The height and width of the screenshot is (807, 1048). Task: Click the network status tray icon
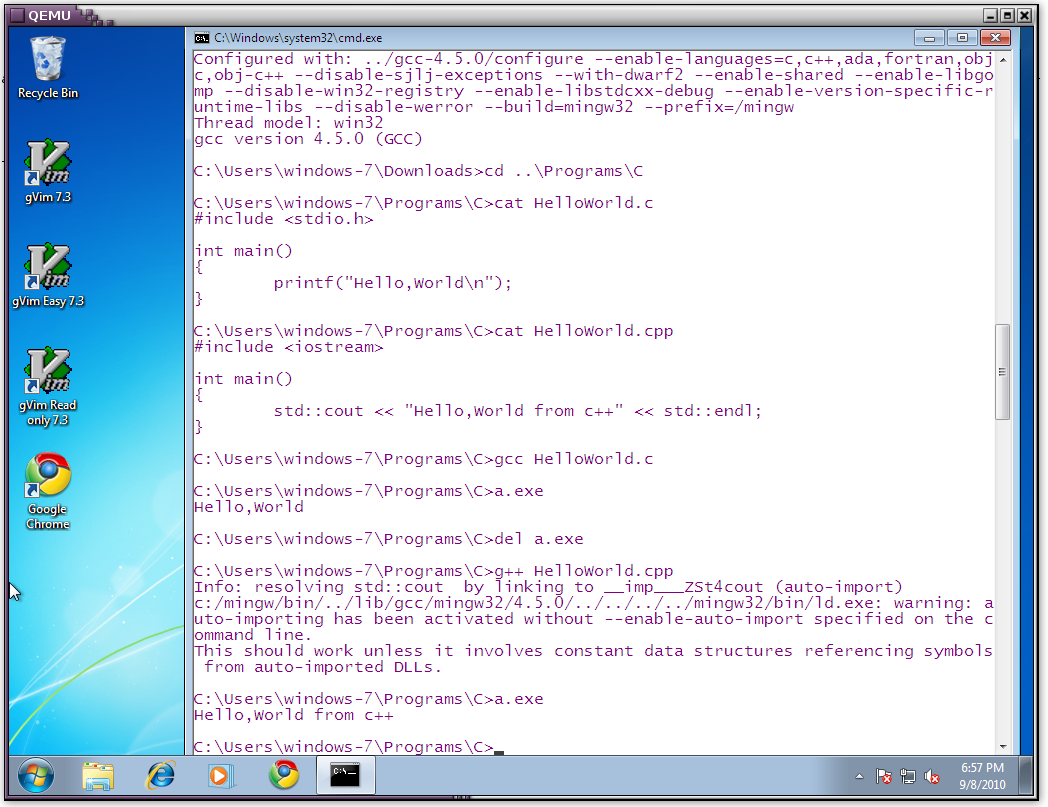point(908,776)
